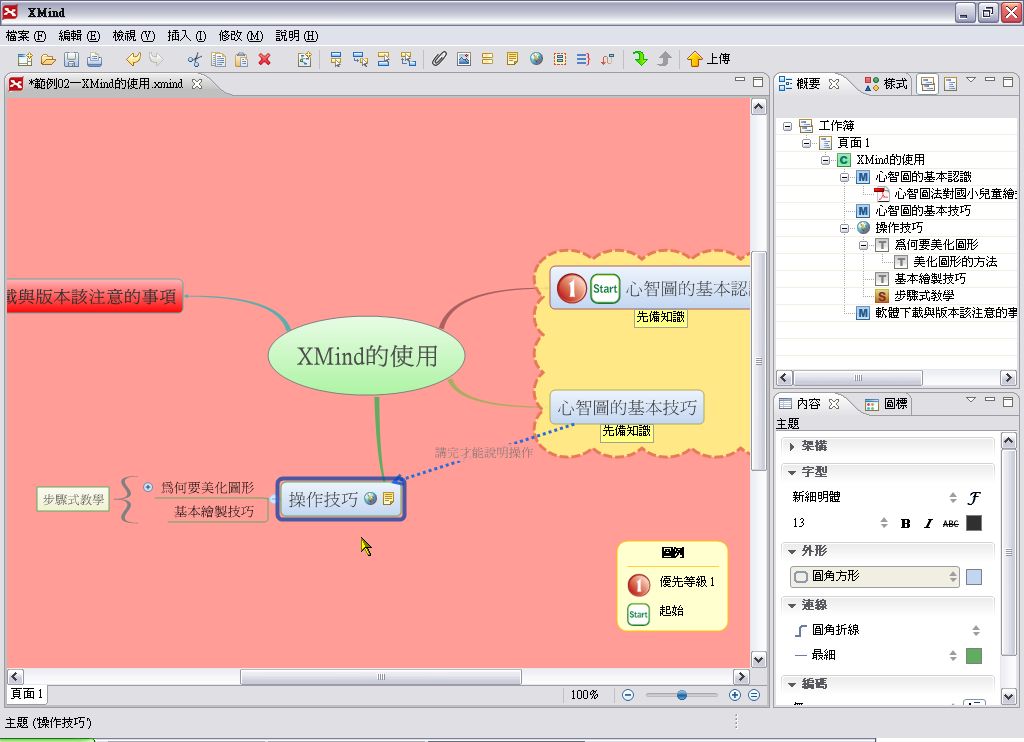Toggle strikethrough ABC in the font section

click(951, 523)
